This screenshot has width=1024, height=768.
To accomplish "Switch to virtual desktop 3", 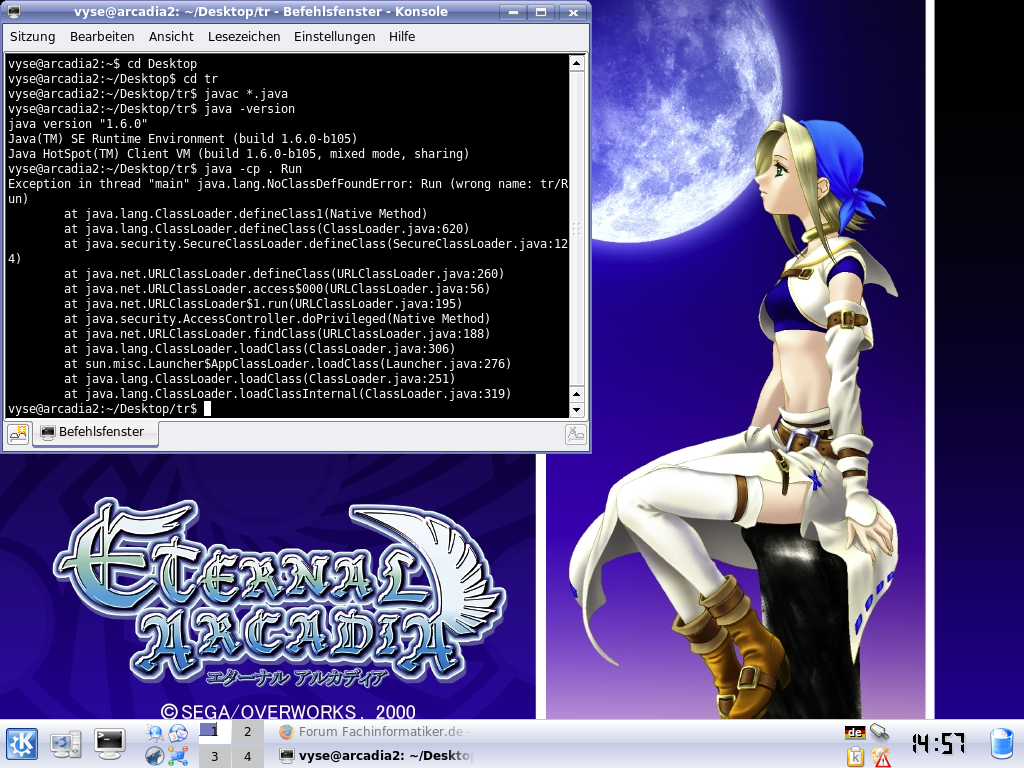I will (214, 756).
